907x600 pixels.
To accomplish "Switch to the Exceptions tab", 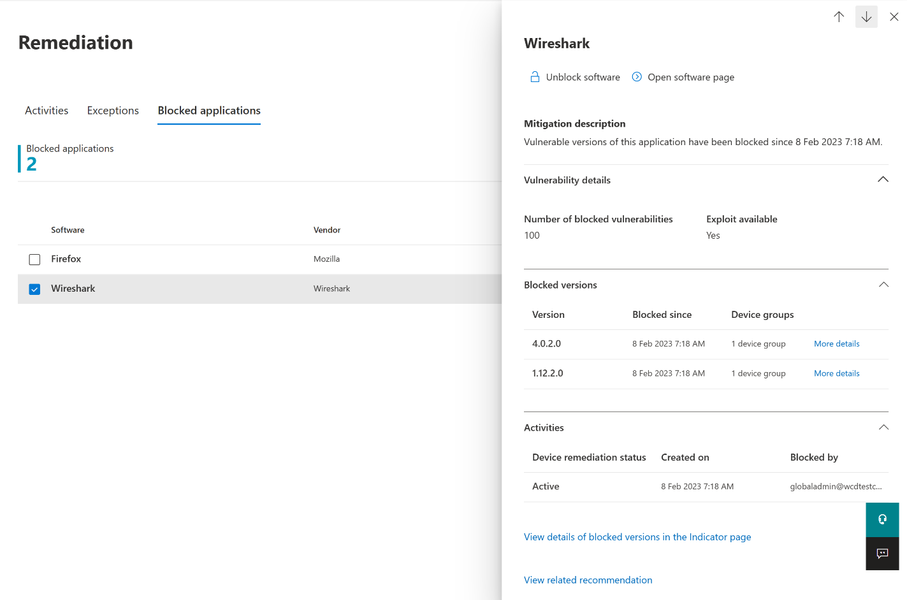I will tap(113, 111).
